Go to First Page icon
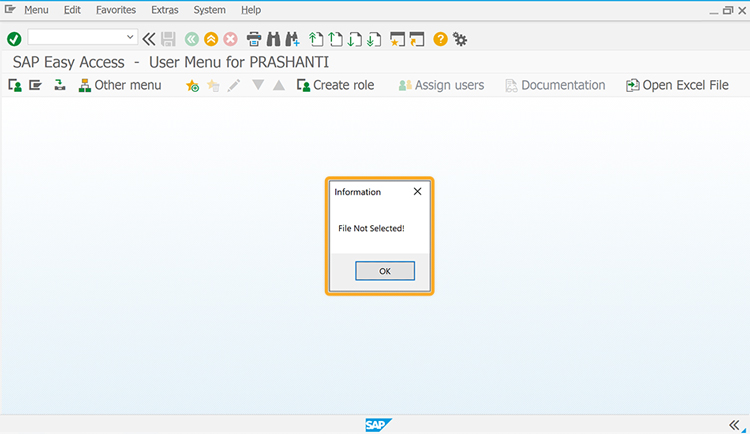This screenshot has width=750, height=434. click(316, 39)
